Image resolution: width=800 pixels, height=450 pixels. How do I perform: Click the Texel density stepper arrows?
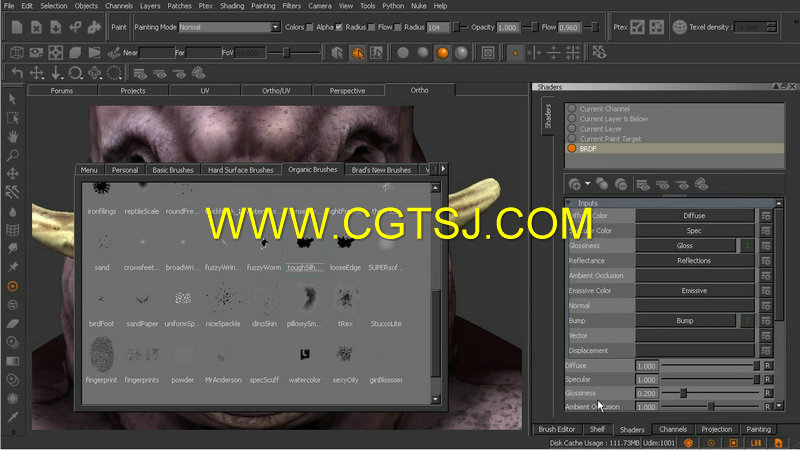771,27
